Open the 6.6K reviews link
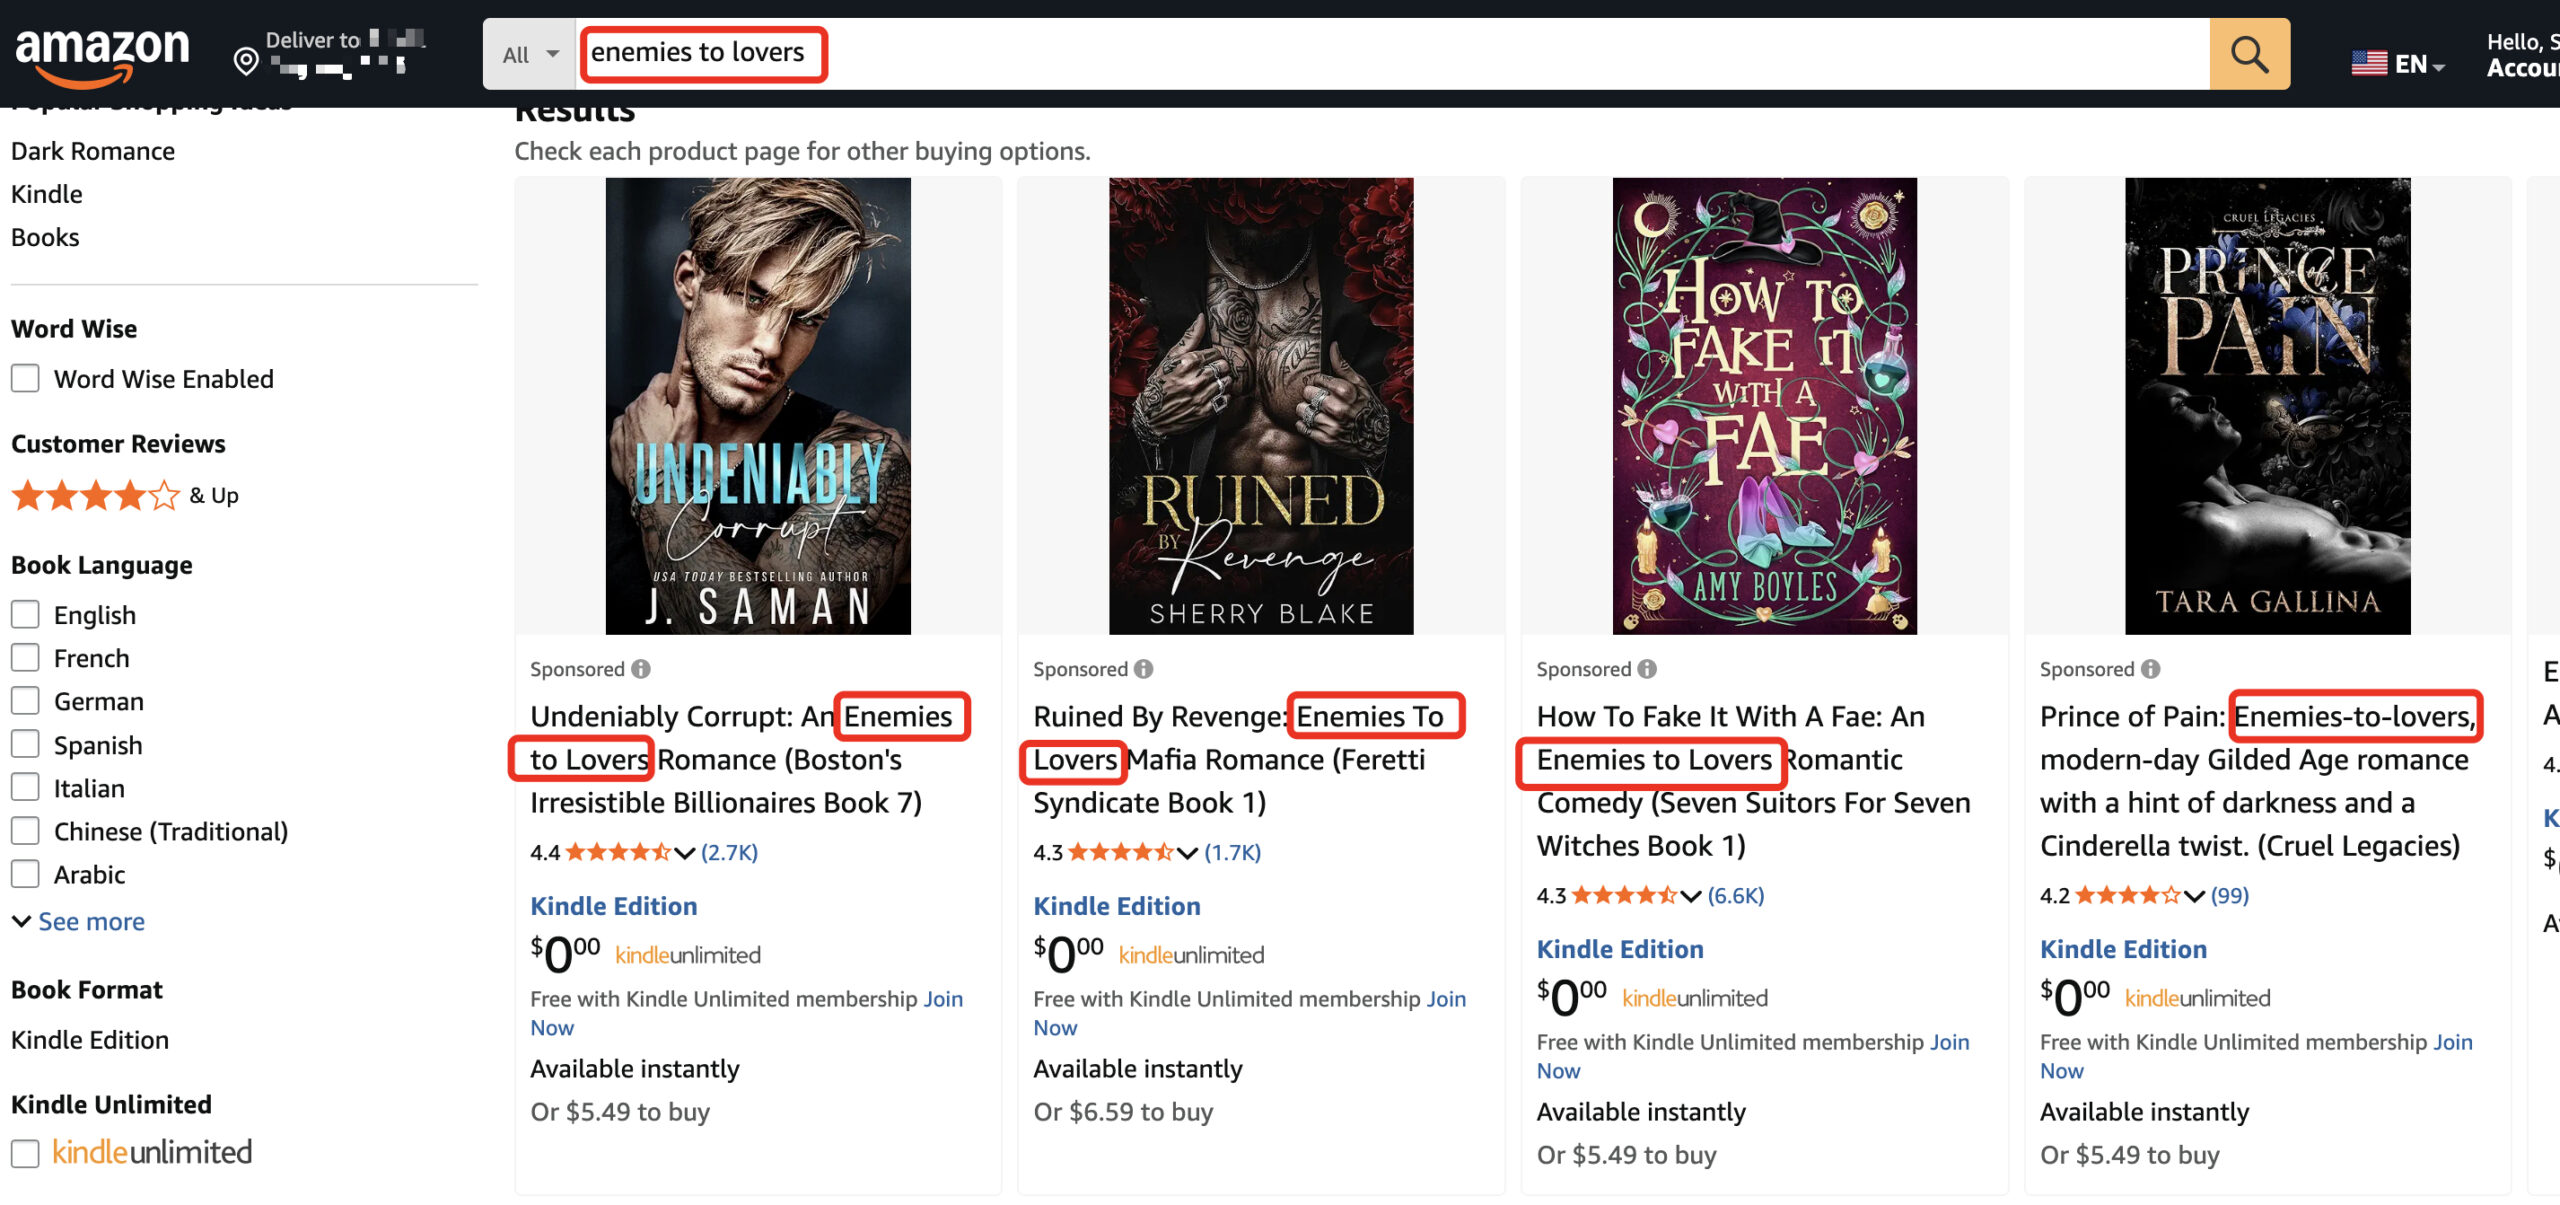Image resolution: width=2560 pixels, height=1205 pixels. pyautogui.click(x=1735, y=896)
